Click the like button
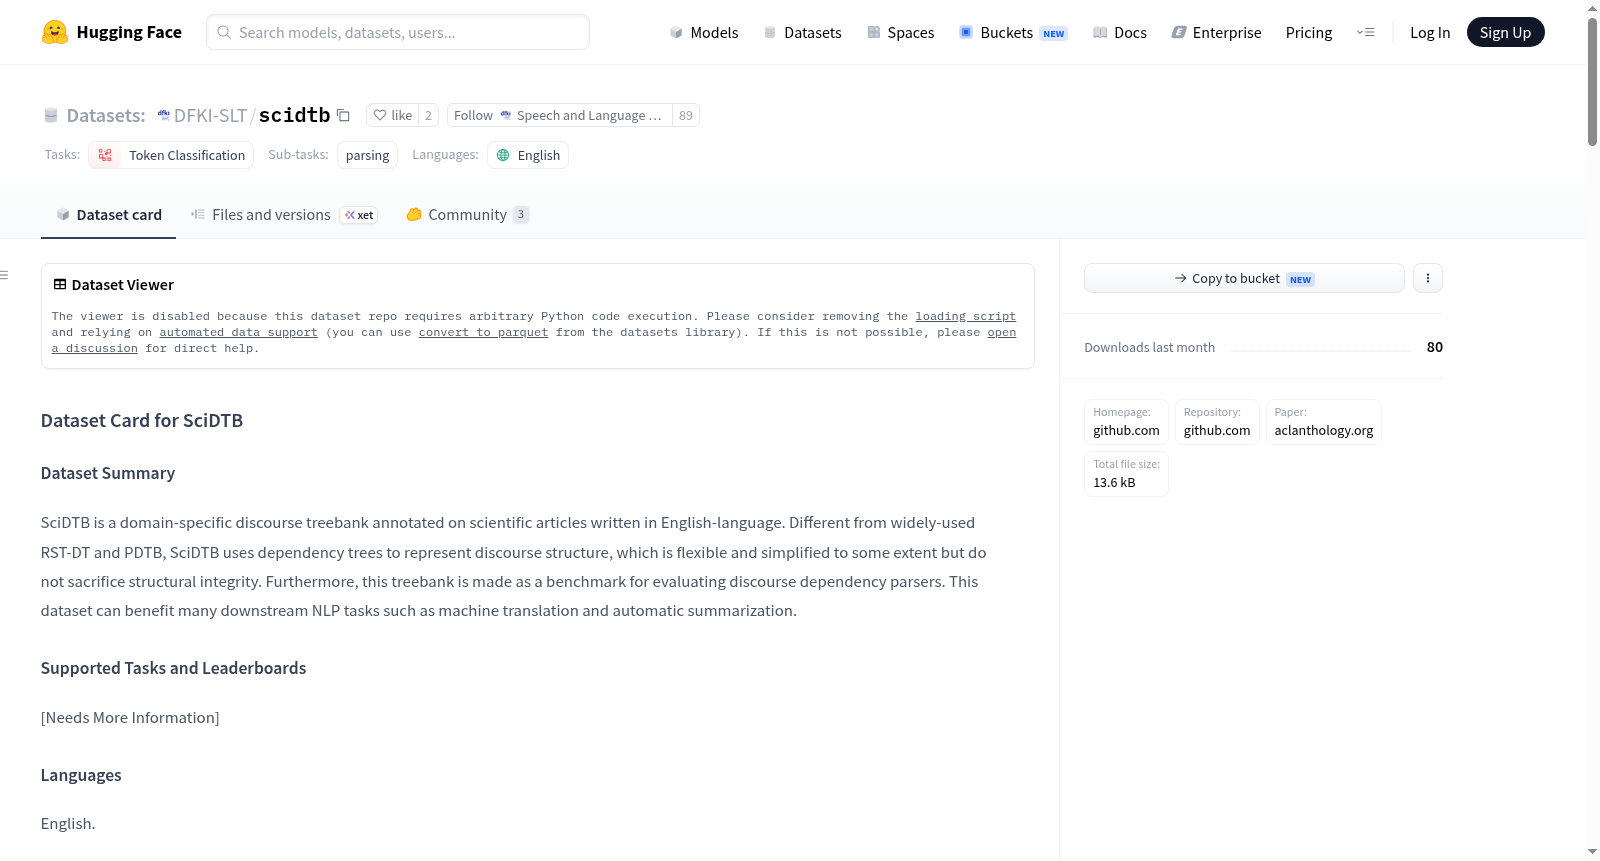Image resolution: width=1600 pixels, height=861 pixels. [392, 115]
